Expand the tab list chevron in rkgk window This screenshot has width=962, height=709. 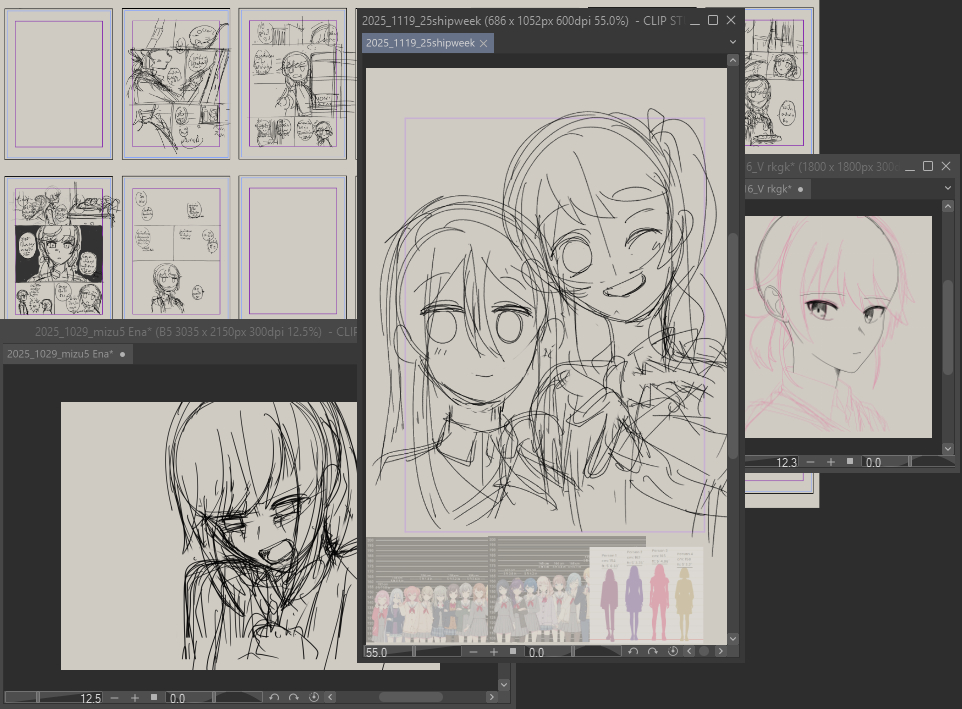click(x=948, y=188)
